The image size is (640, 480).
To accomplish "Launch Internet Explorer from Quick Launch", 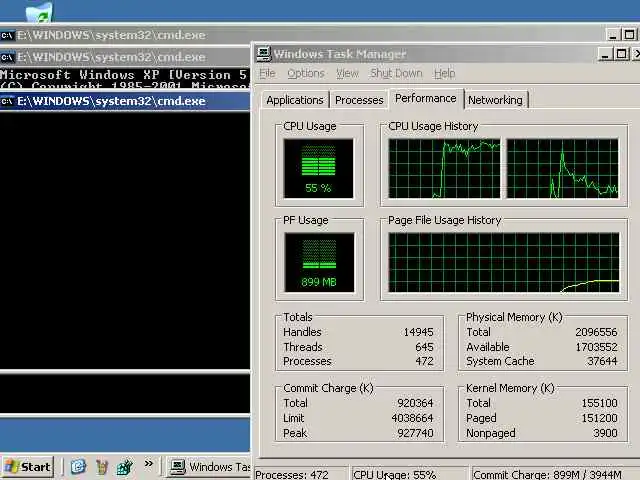I will click(x=78, y=467).
